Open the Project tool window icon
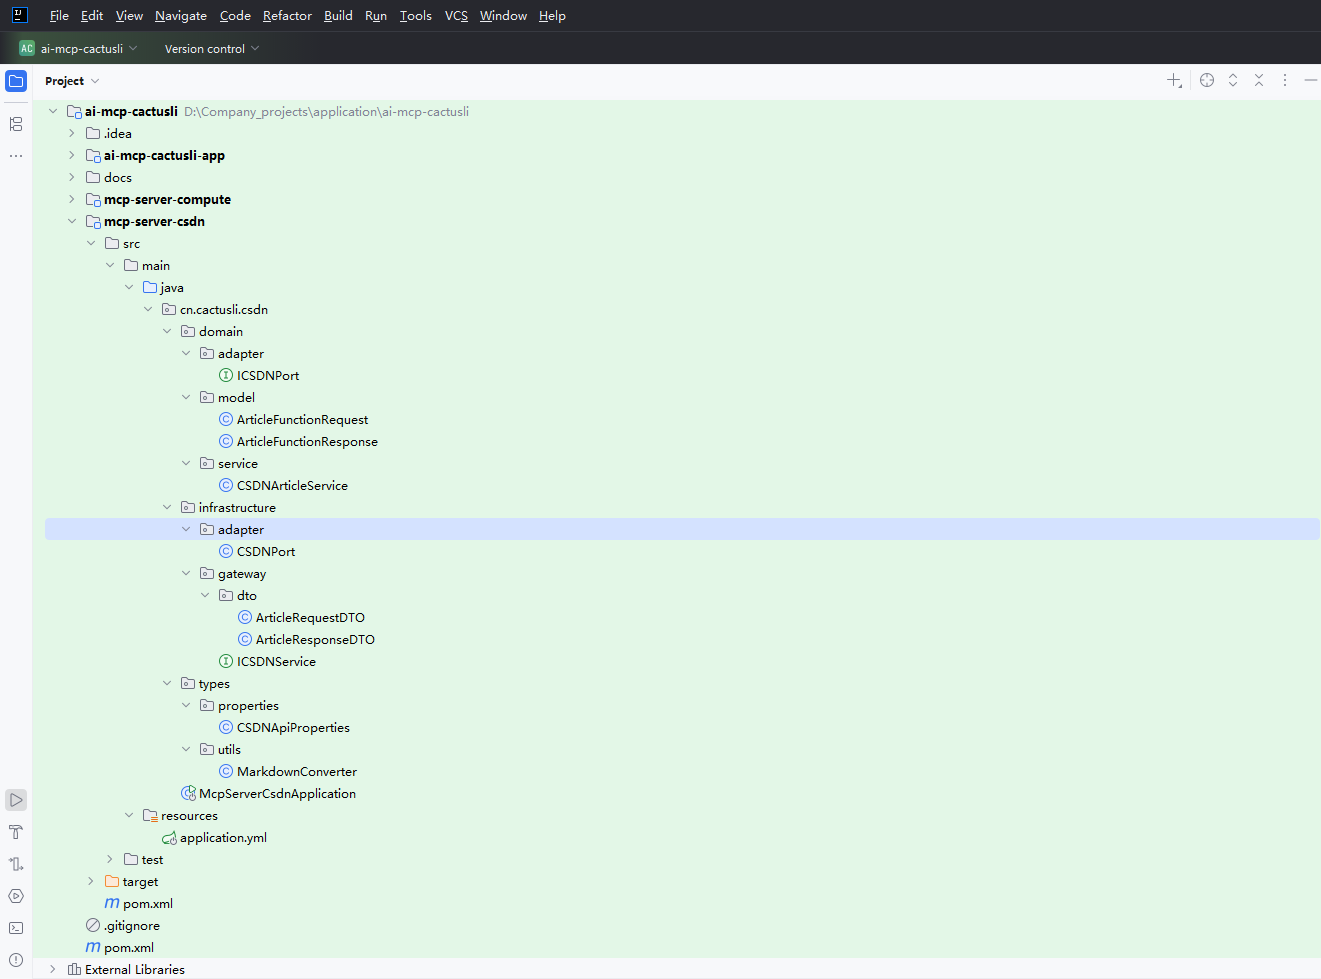 click(x=16, y=81)
